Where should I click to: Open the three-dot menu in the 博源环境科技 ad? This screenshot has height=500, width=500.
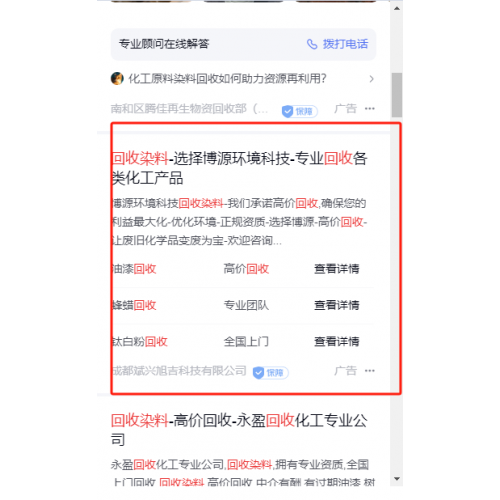pos(370,371)
